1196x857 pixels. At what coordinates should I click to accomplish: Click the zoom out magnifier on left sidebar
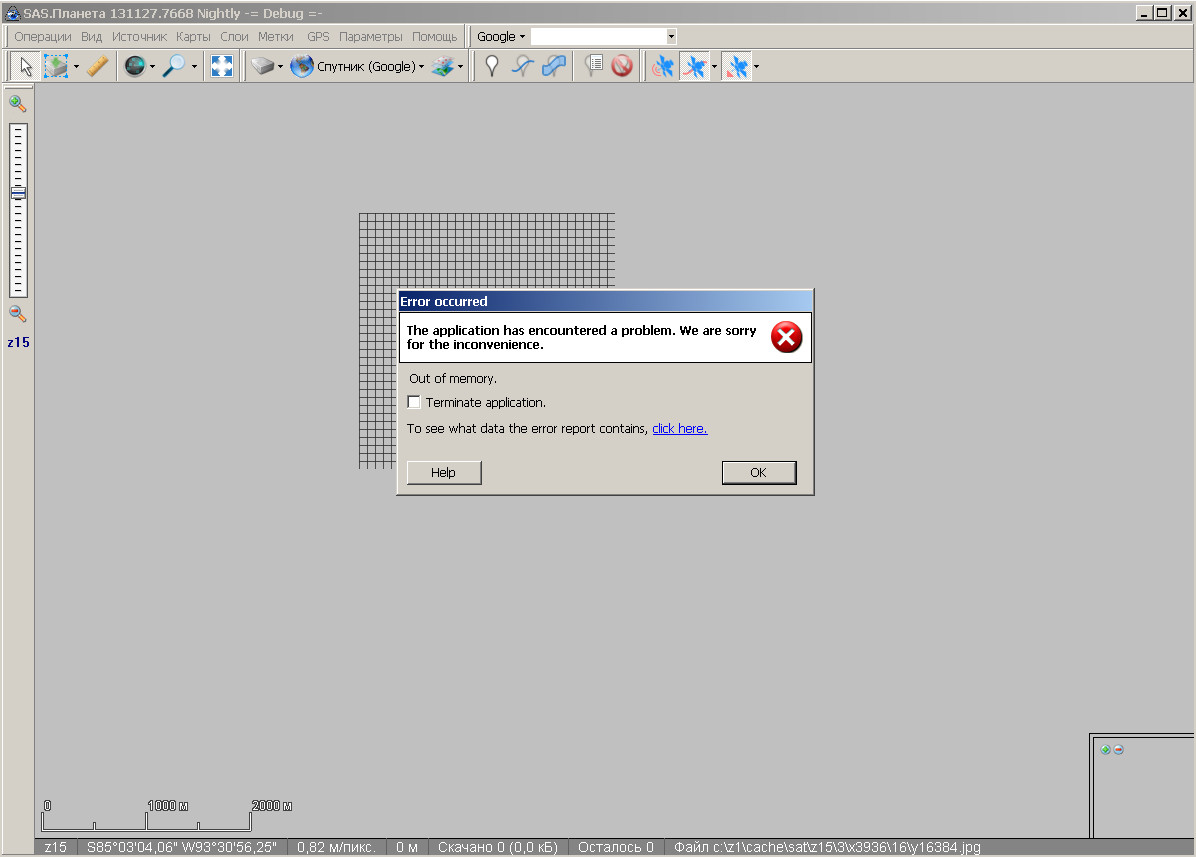(17, 313)
